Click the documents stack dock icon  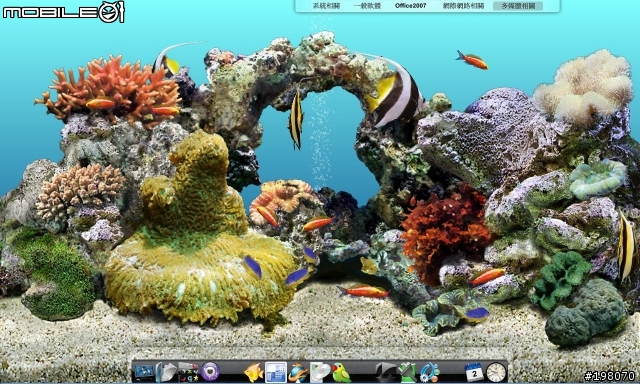tap(166, 372)
